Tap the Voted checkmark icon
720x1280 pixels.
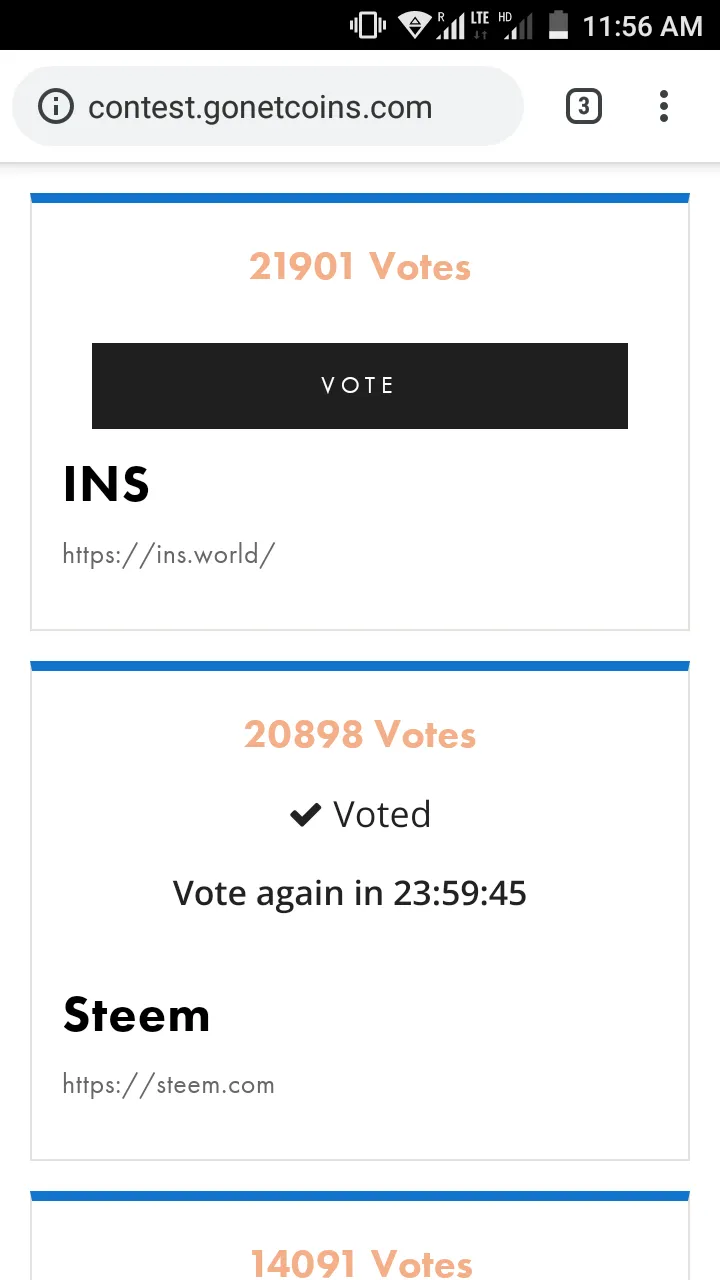[304, 816]
